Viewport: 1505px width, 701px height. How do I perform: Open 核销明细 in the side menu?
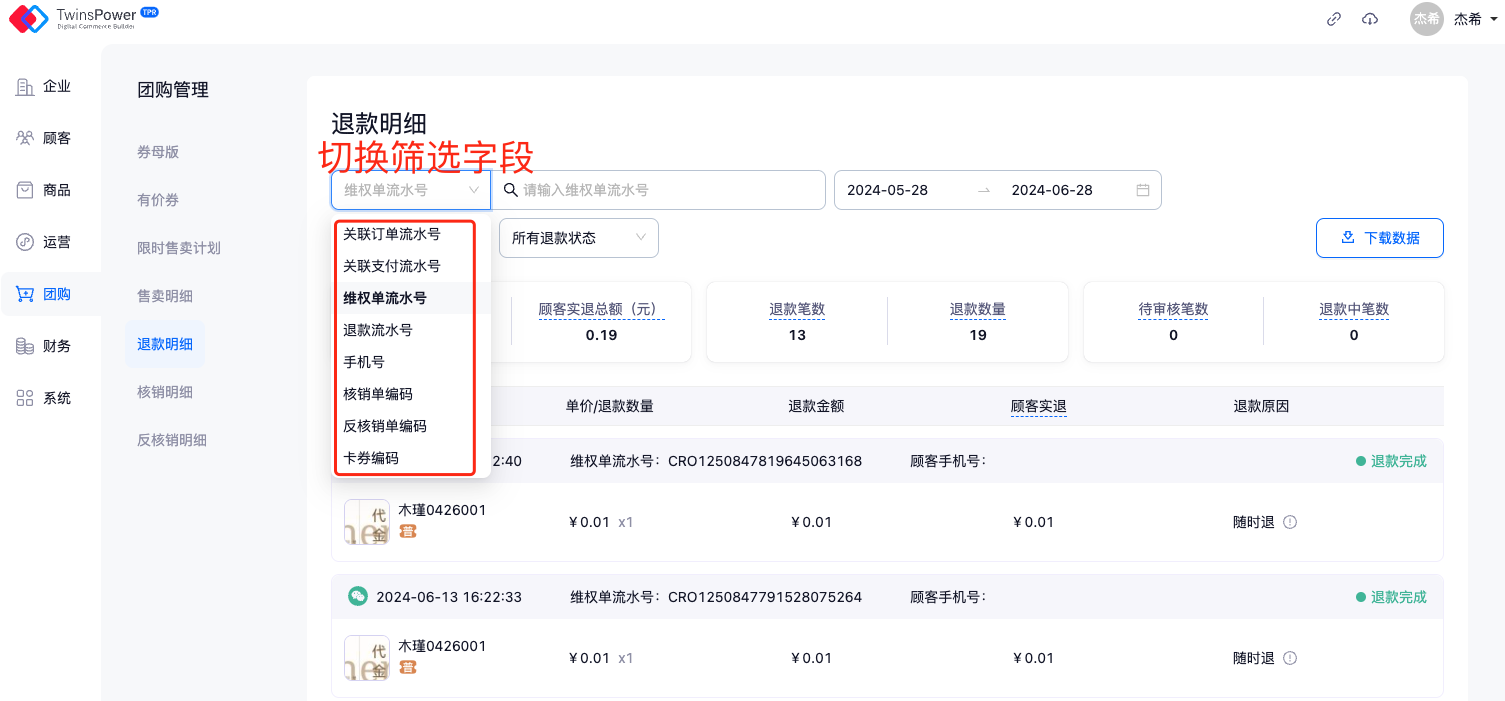click(165, 392)
